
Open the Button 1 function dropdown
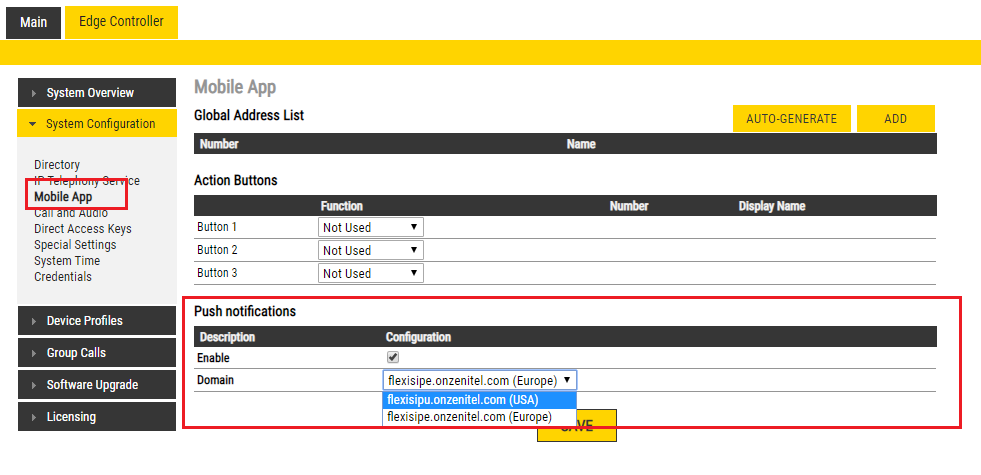tap(370, 228)
